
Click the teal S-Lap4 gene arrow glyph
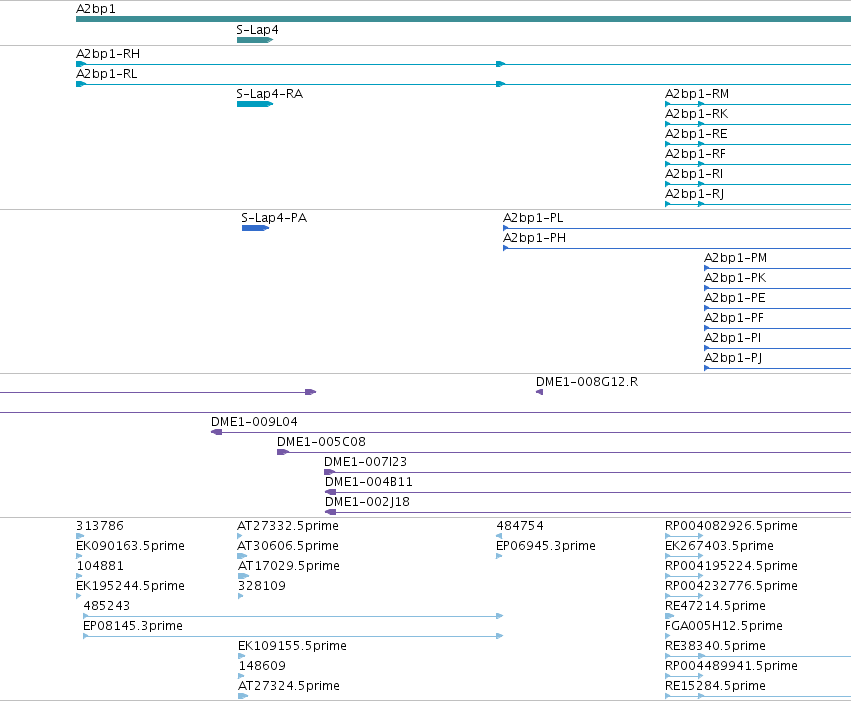point(255,40)
